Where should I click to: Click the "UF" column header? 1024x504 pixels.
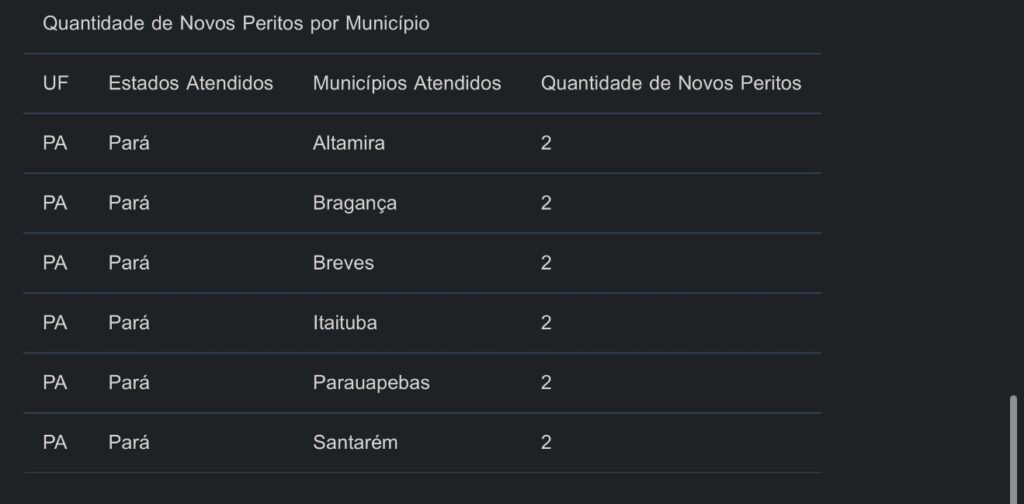(56, 83)
